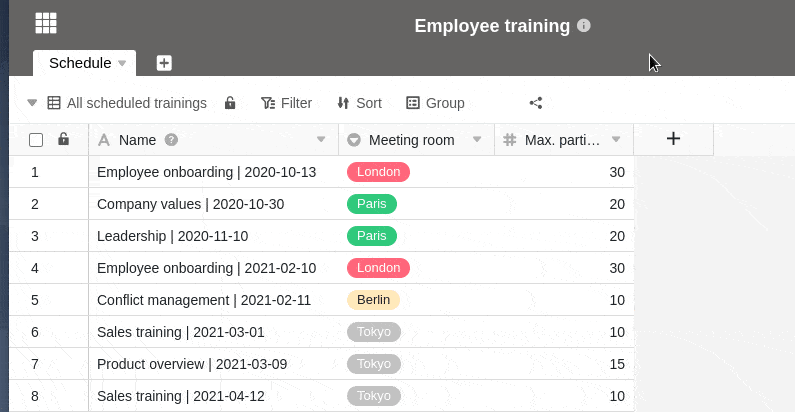
Task: Click the view lock icon in toolbar
Action: (230, 103)
